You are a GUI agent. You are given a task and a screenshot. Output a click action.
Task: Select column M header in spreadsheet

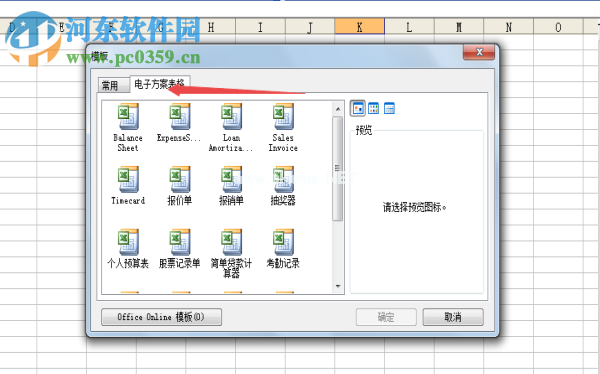[459, 27]
